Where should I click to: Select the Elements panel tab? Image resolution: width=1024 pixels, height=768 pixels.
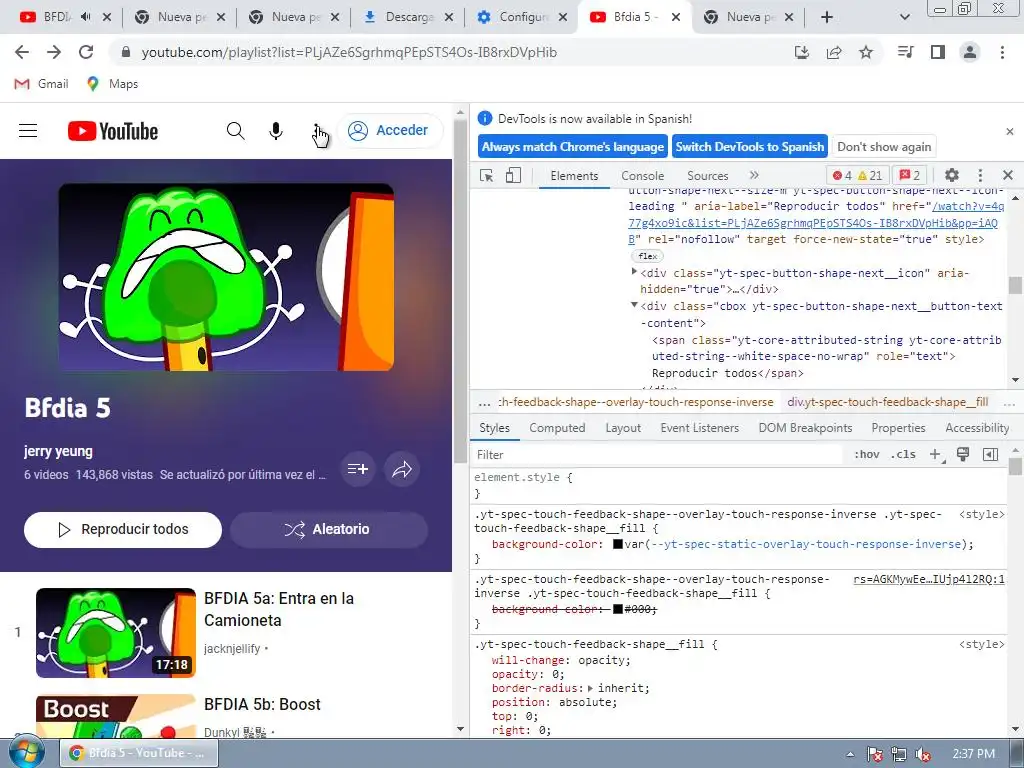pos(574,175)
